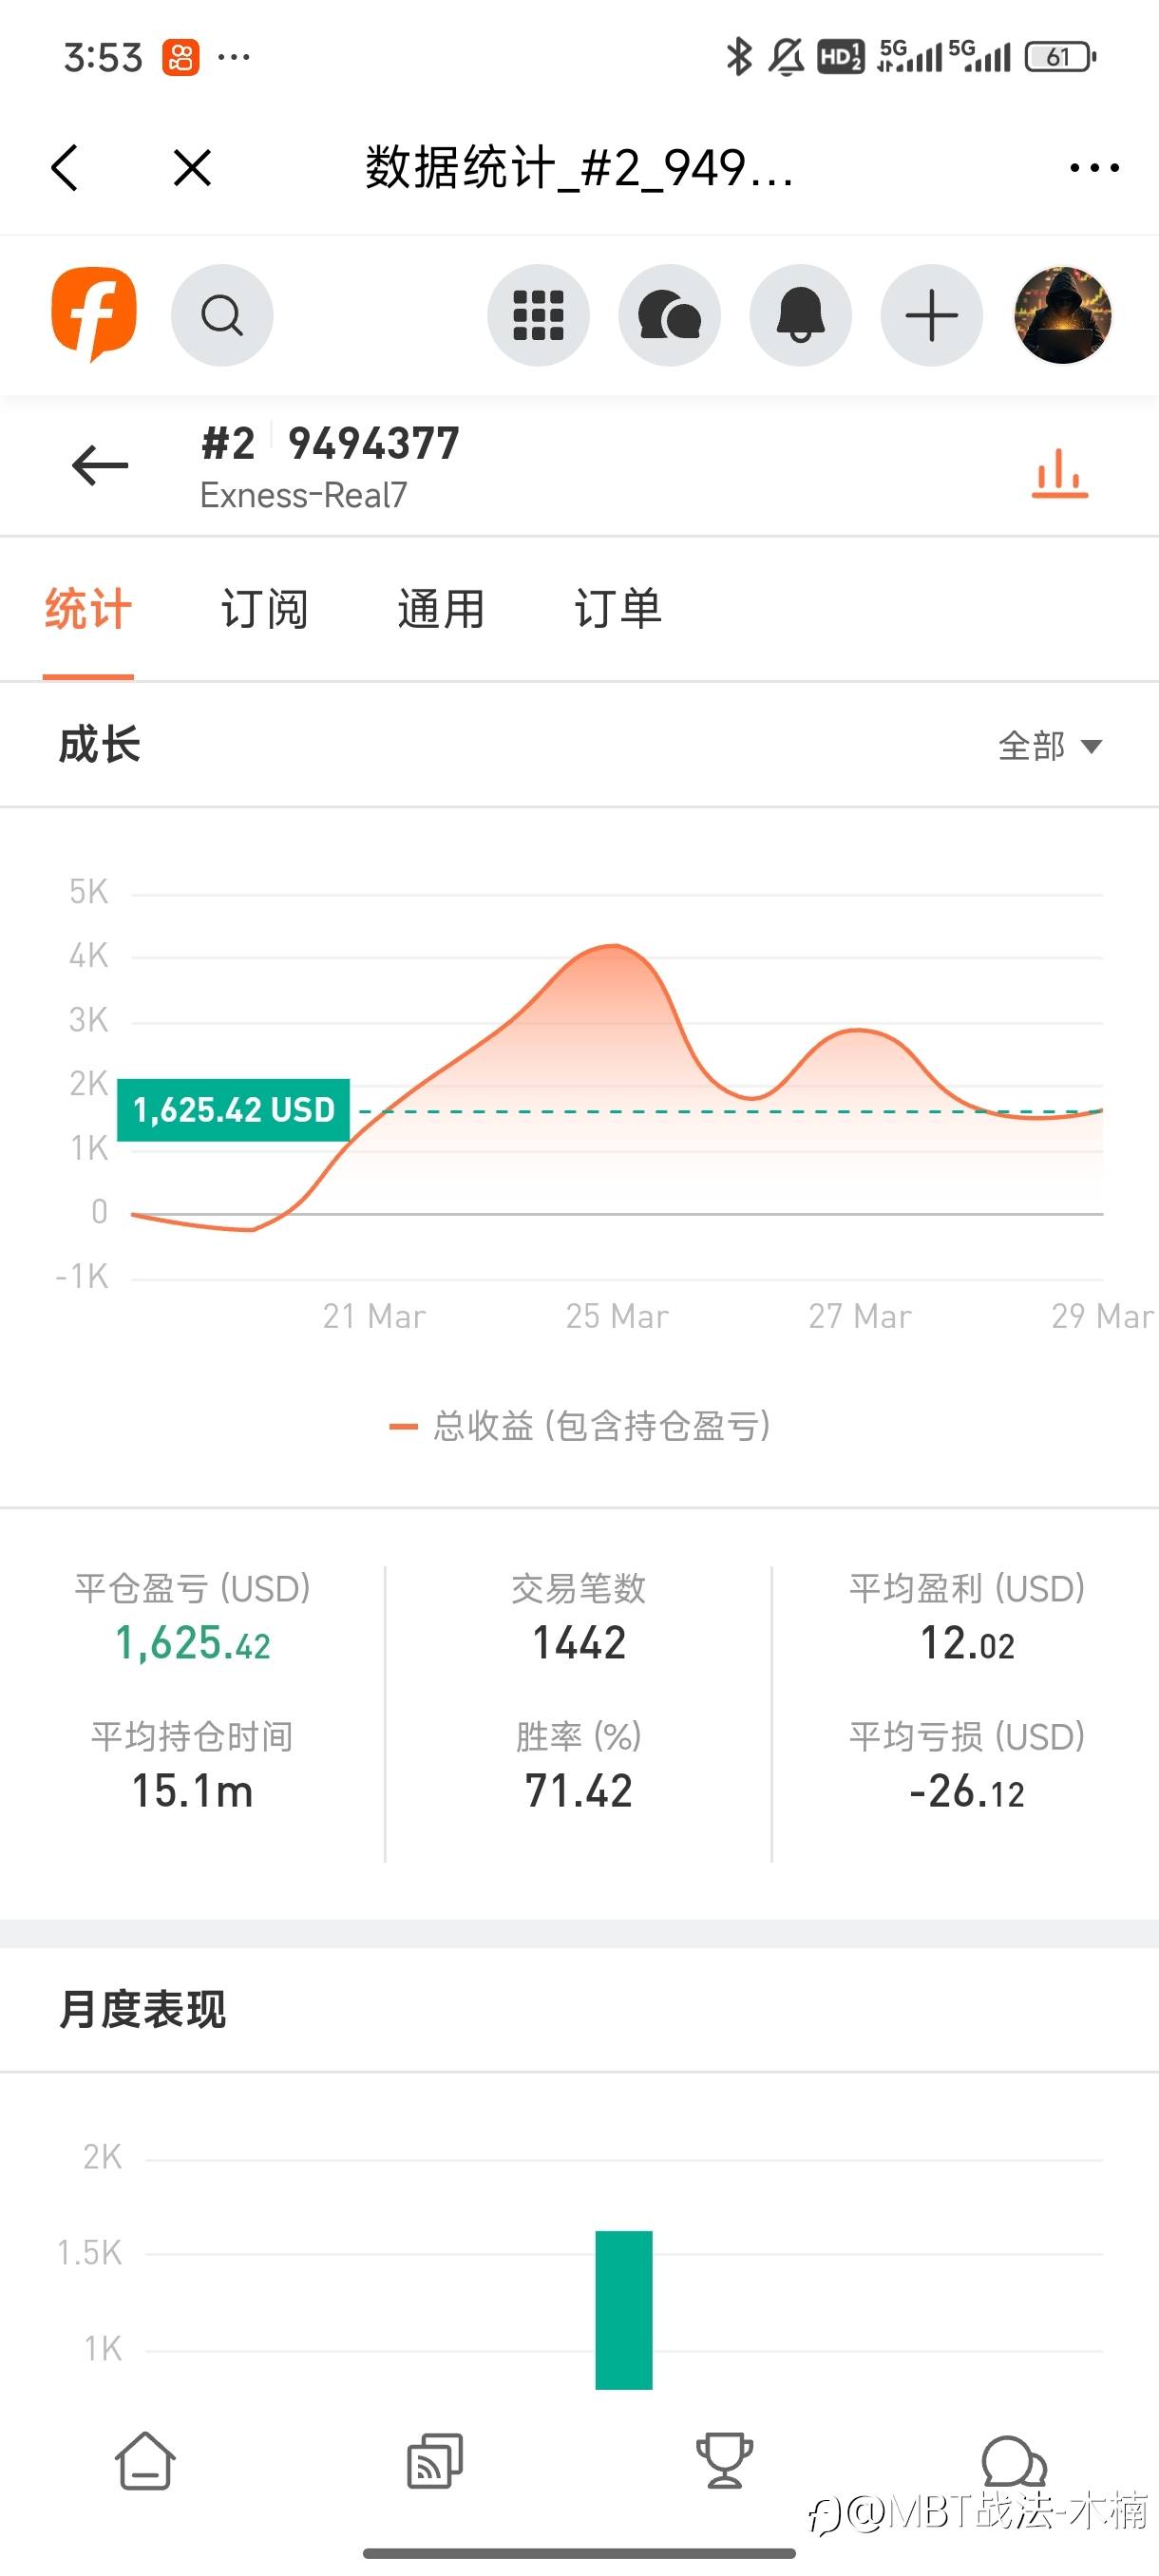
Task: Tap the Exness-Real7 server name
Action: pyautogui.click(x=303, y=495)
